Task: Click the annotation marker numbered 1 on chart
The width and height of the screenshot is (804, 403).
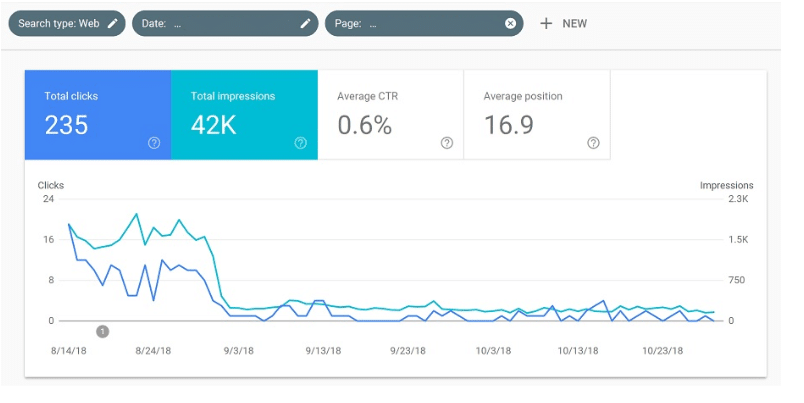Action: click(x=103, y=332)
